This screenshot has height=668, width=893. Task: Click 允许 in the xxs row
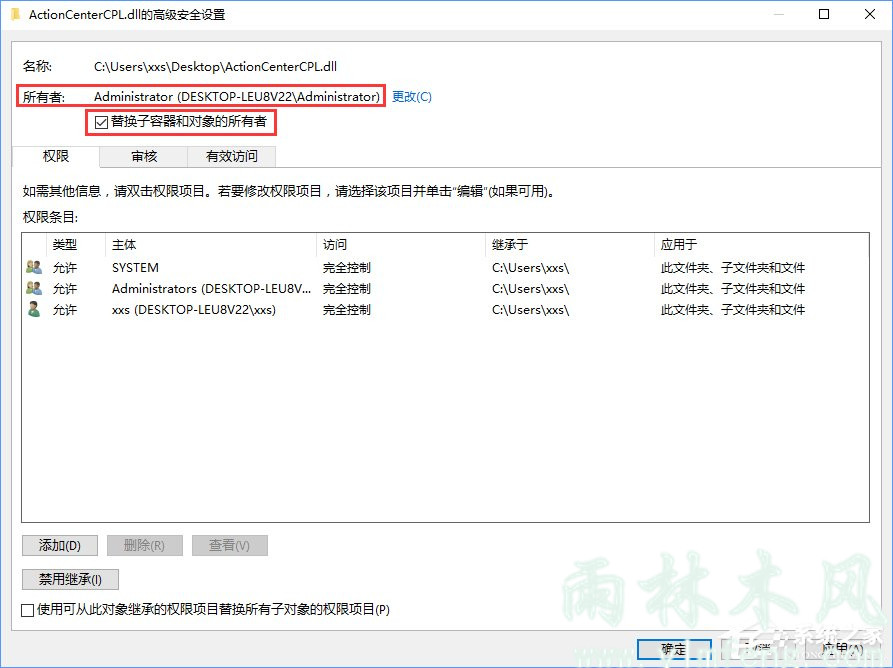coord(65,310)
